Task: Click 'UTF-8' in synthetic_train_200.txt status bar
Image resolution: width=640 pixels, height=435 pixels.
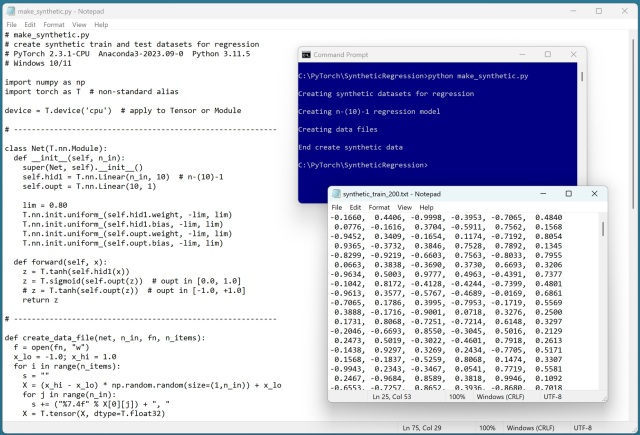Action: tap(553, 397)
